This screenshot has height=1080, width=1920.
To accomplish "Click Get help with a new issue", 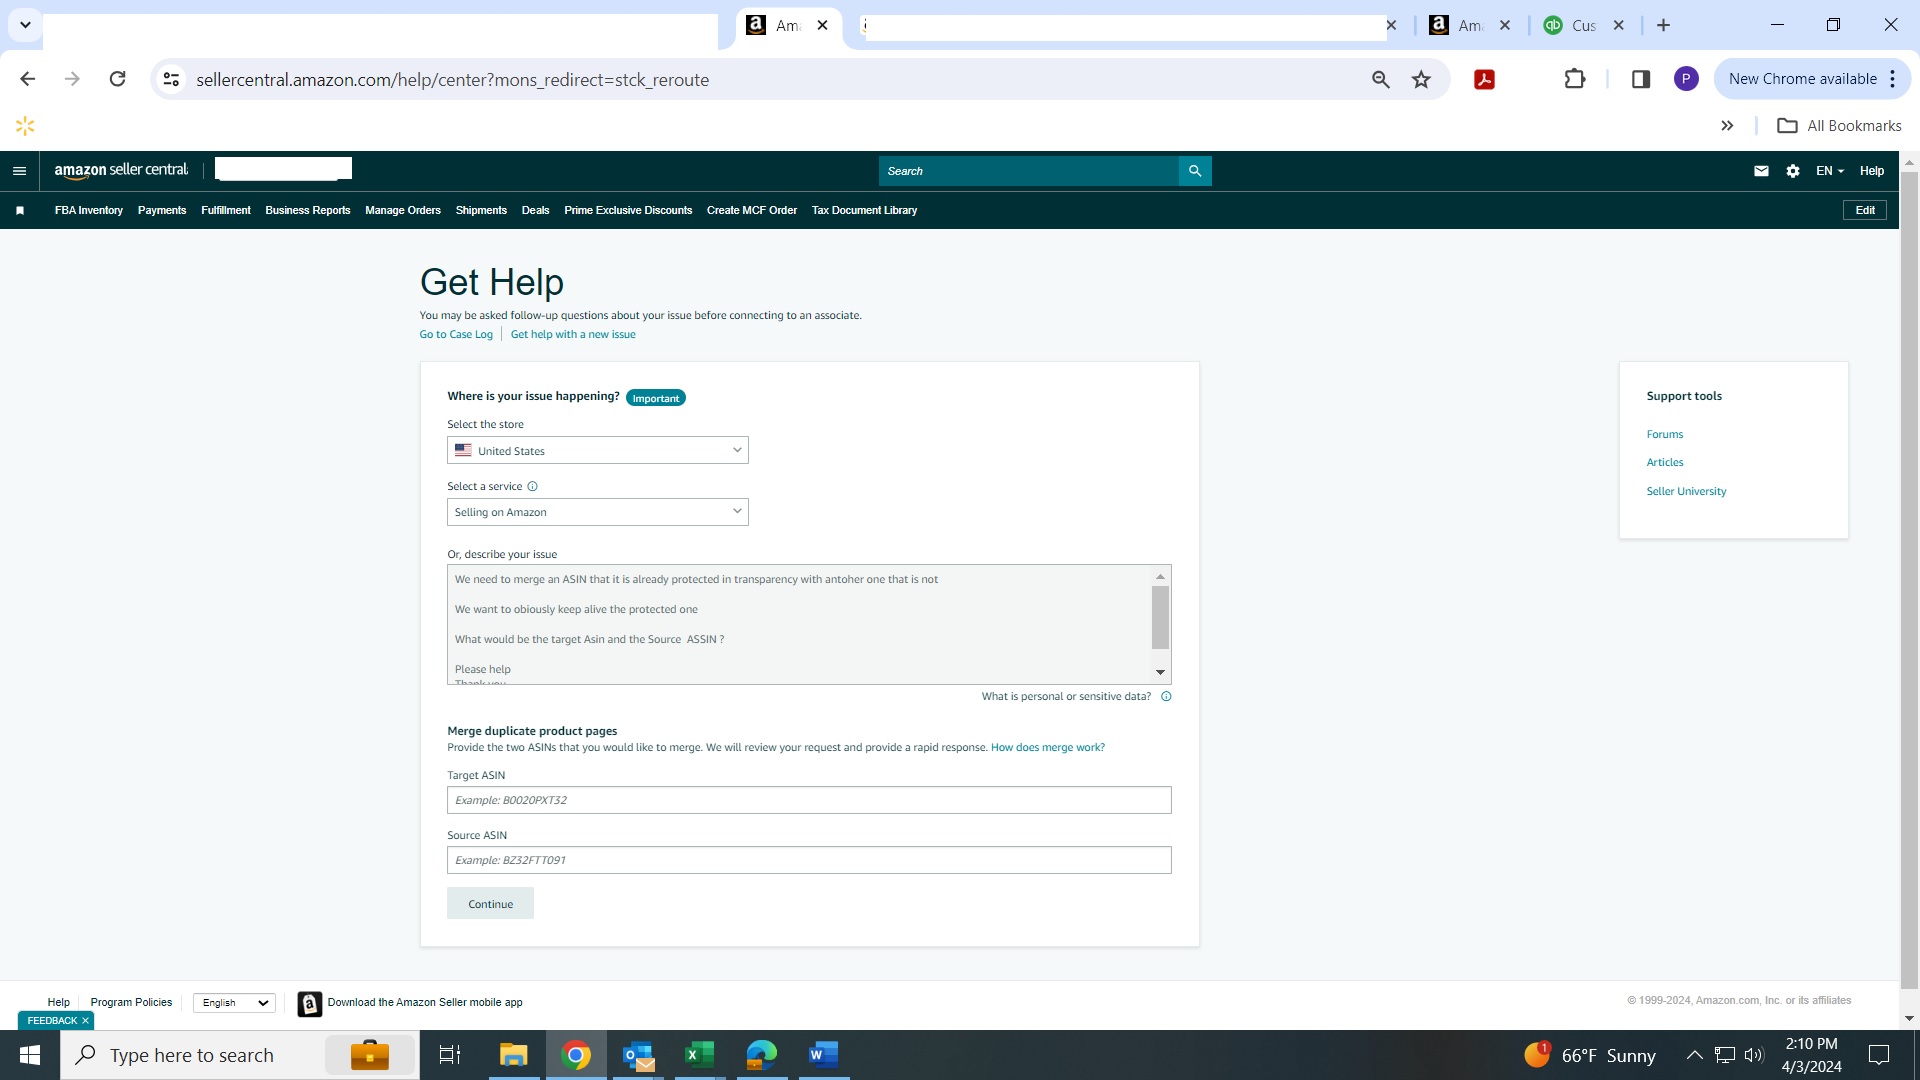I will click(573, 335).
